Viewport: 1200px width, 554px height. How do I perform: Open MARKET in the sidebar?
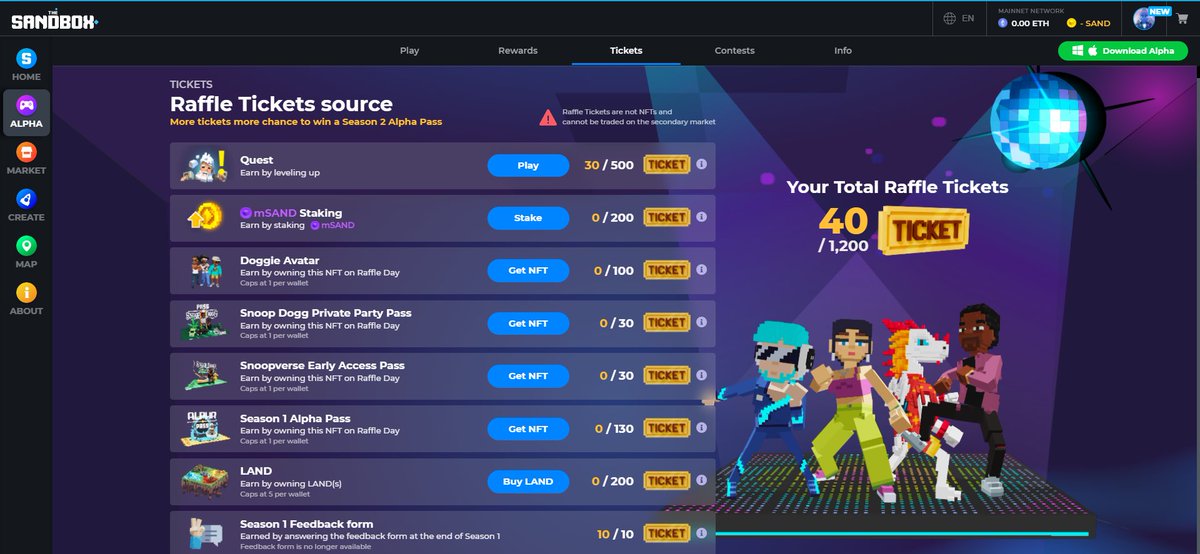(26, 160)
